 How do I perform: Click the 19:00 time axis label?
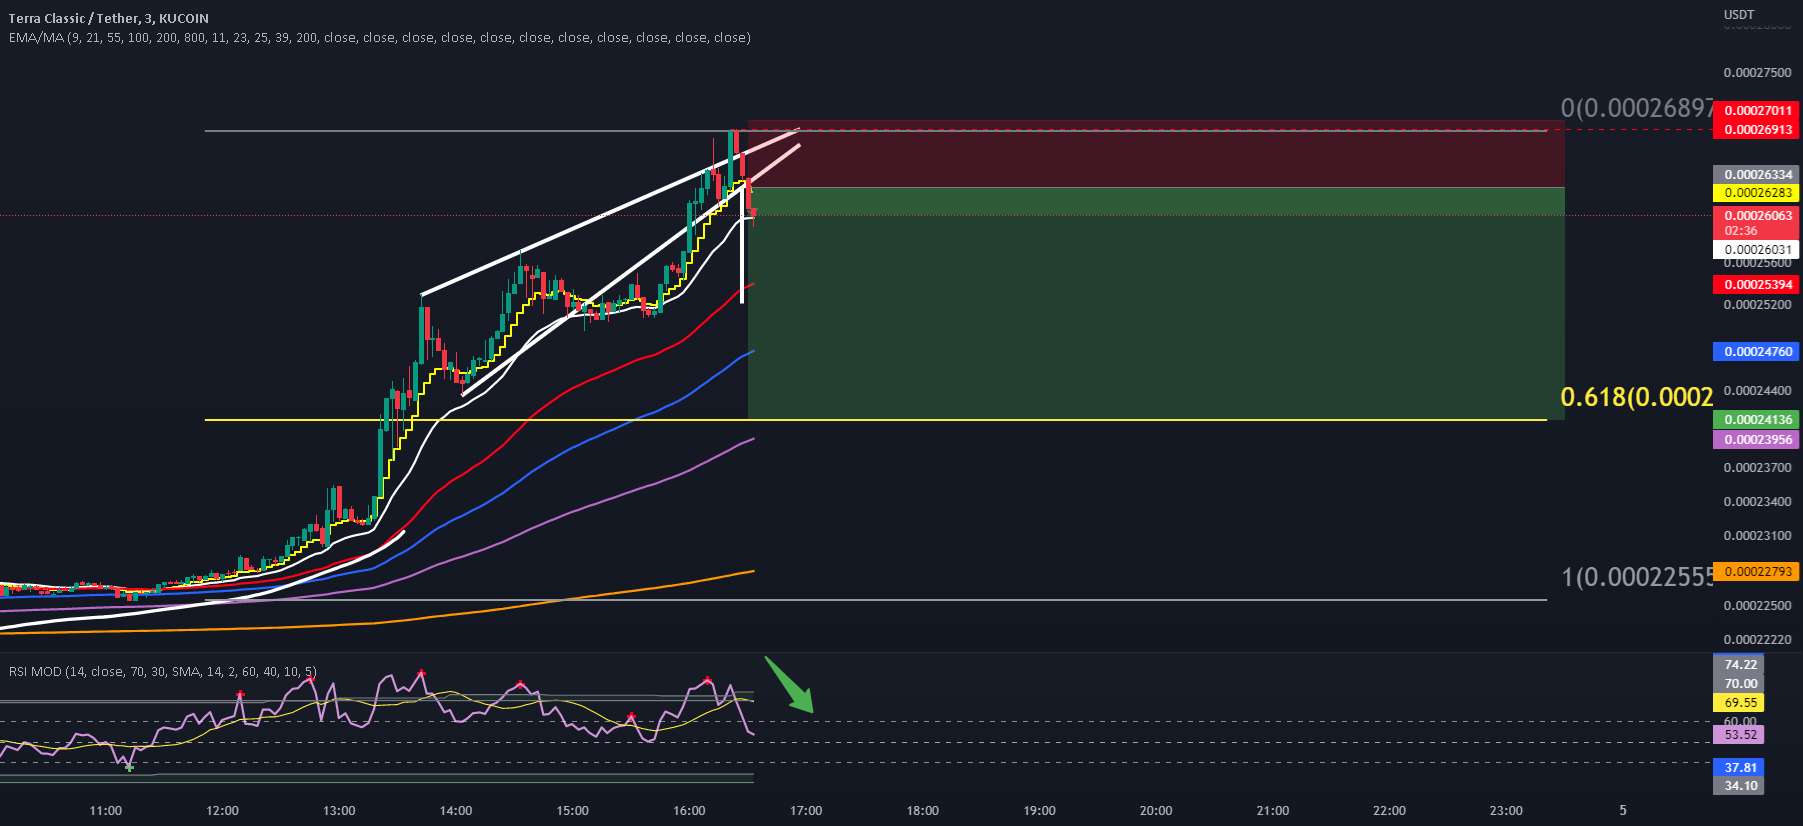coord(1039,810)
